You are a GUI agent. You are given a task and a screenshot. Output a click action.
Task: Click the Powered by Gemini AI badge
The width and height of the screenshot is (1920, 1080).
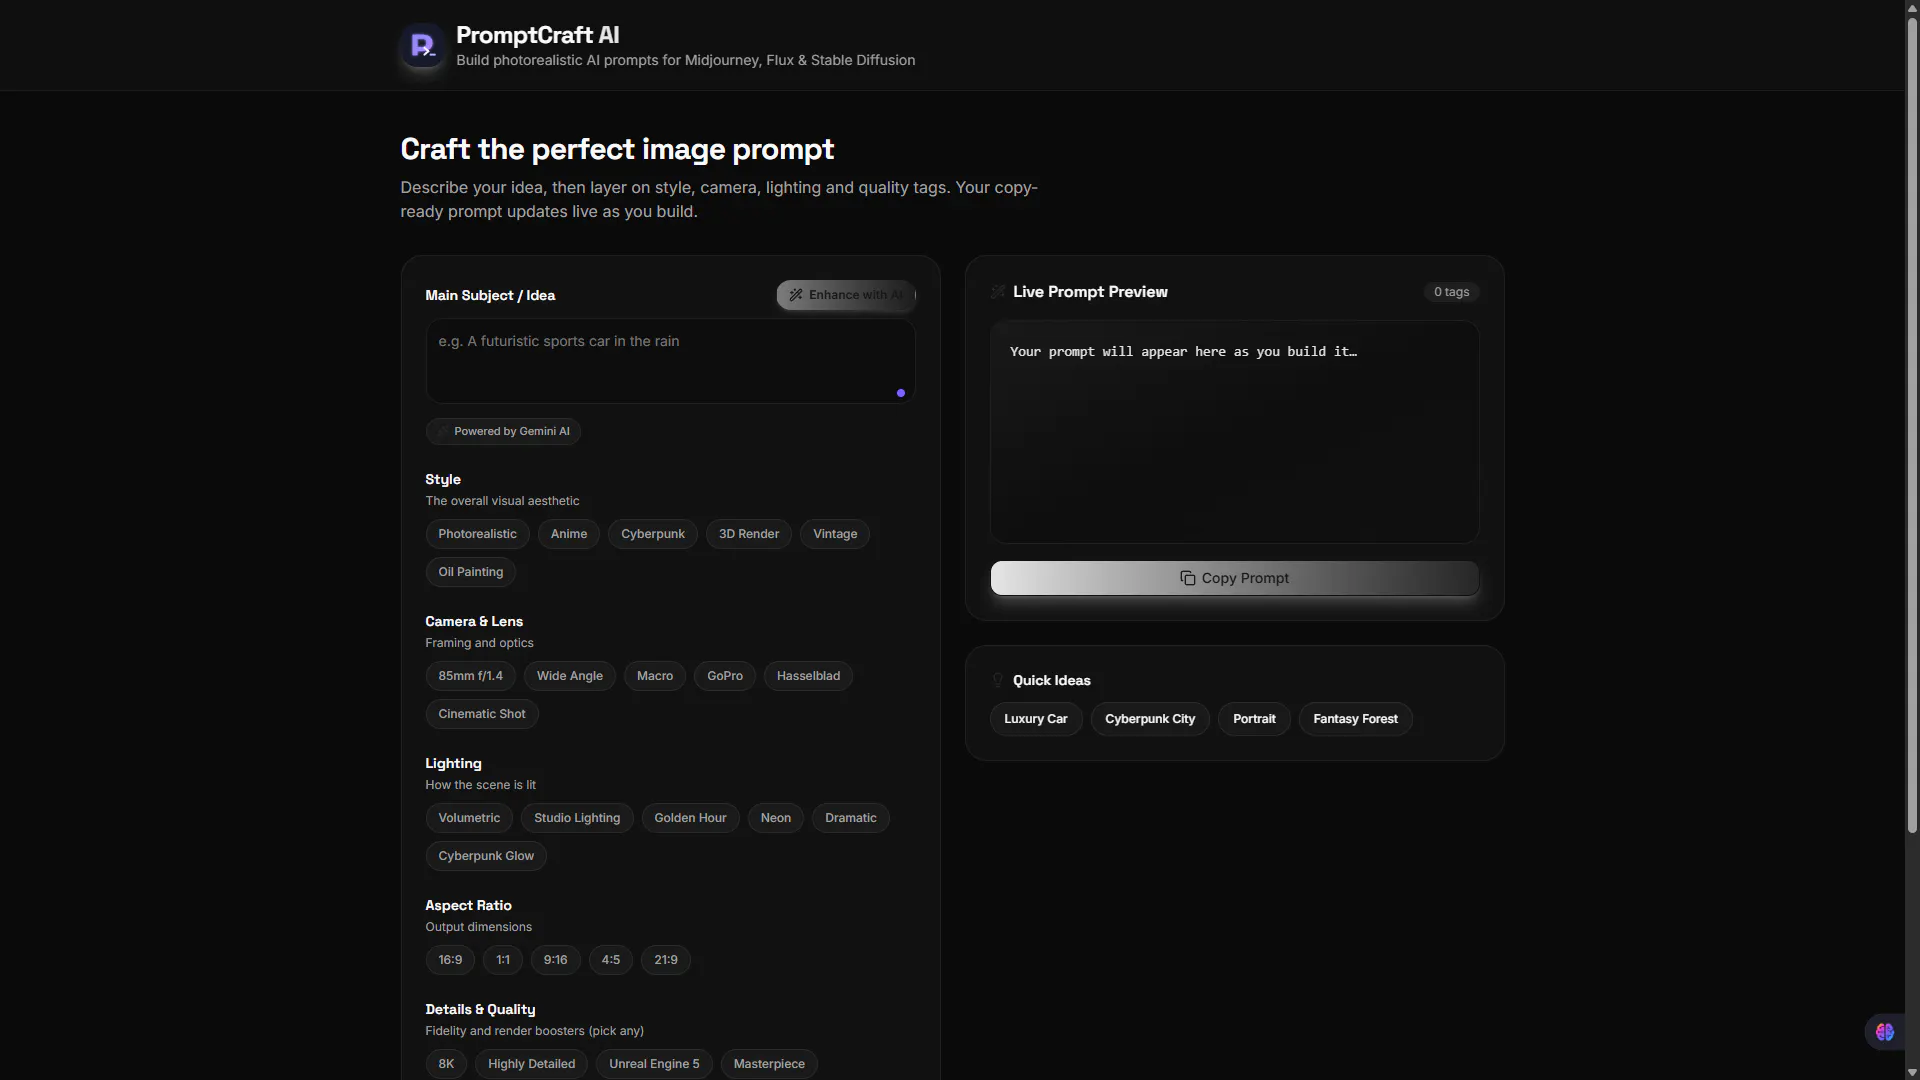503,432
